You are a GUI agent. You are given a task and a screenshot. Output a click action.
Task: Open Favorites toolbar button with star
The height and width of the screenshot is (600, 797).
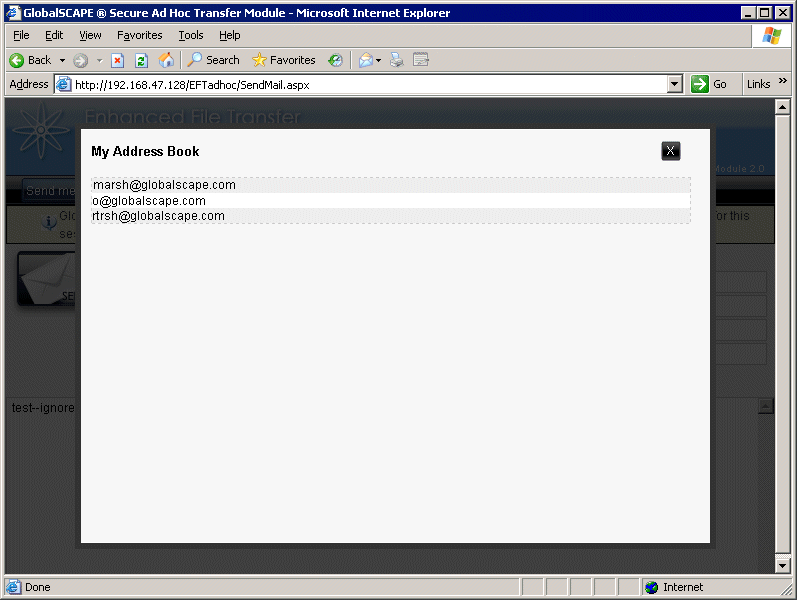[284, 60]
